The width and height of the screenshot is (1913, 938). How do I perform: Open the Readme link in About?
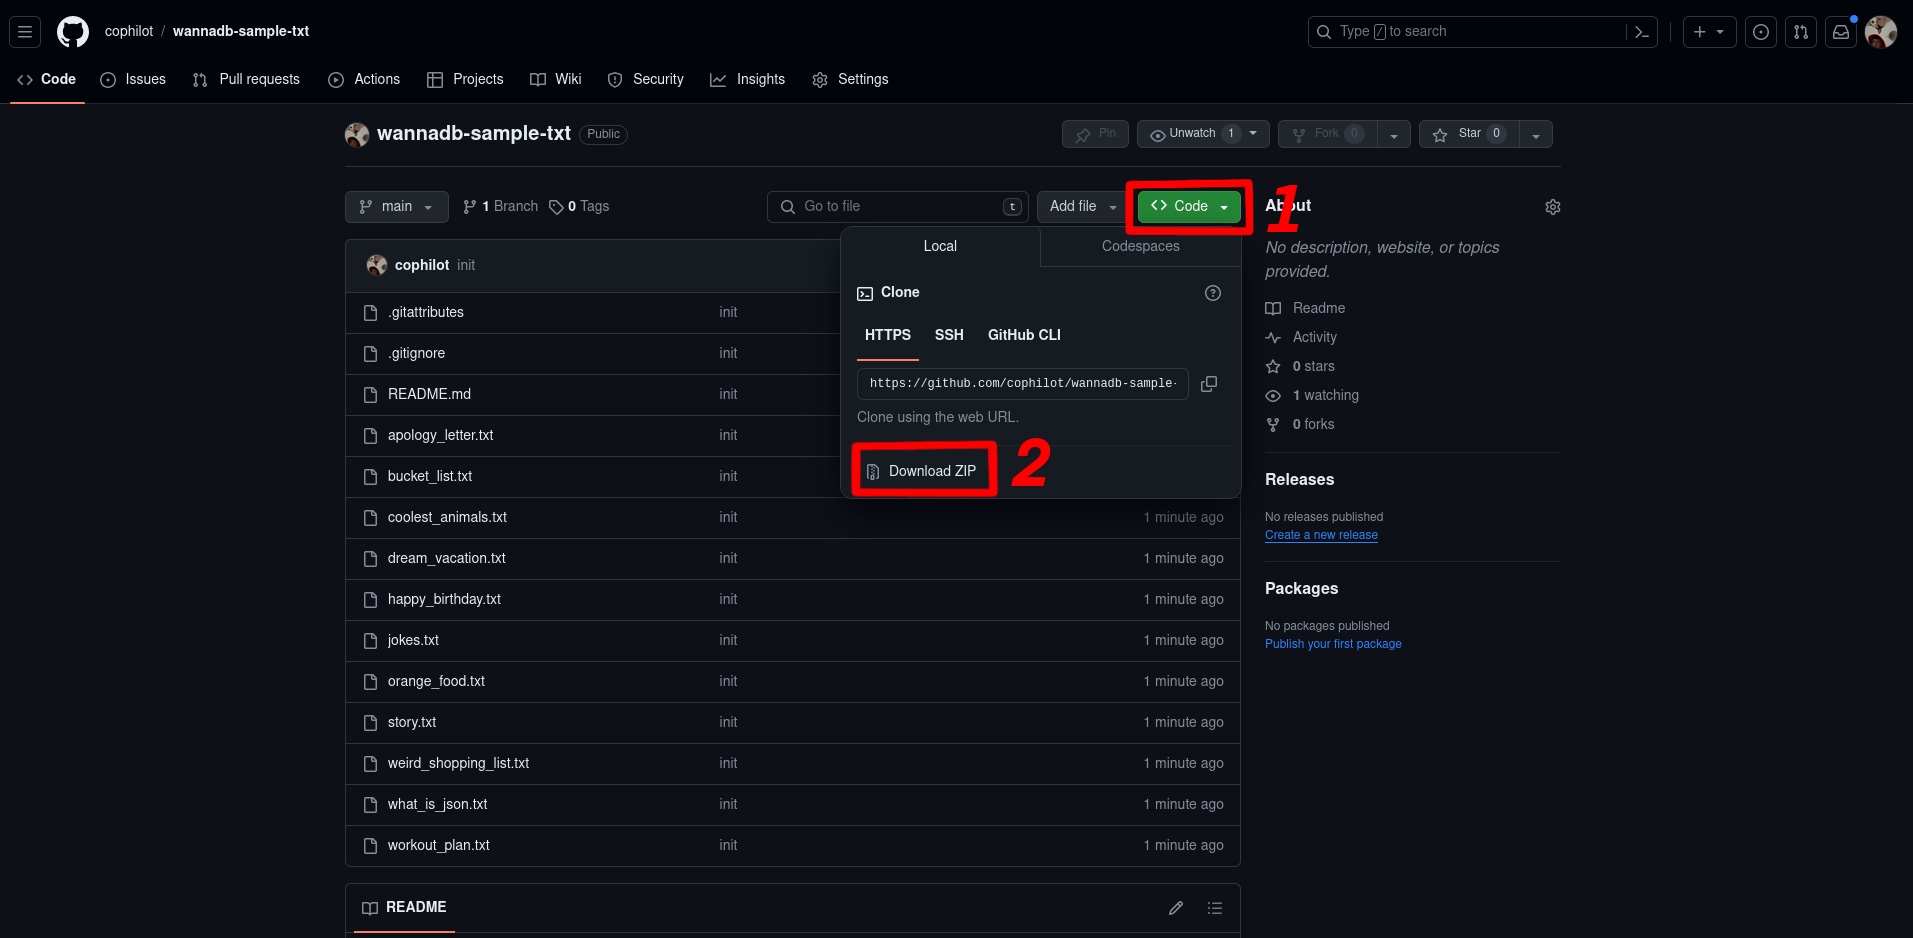pos(1305,309)
